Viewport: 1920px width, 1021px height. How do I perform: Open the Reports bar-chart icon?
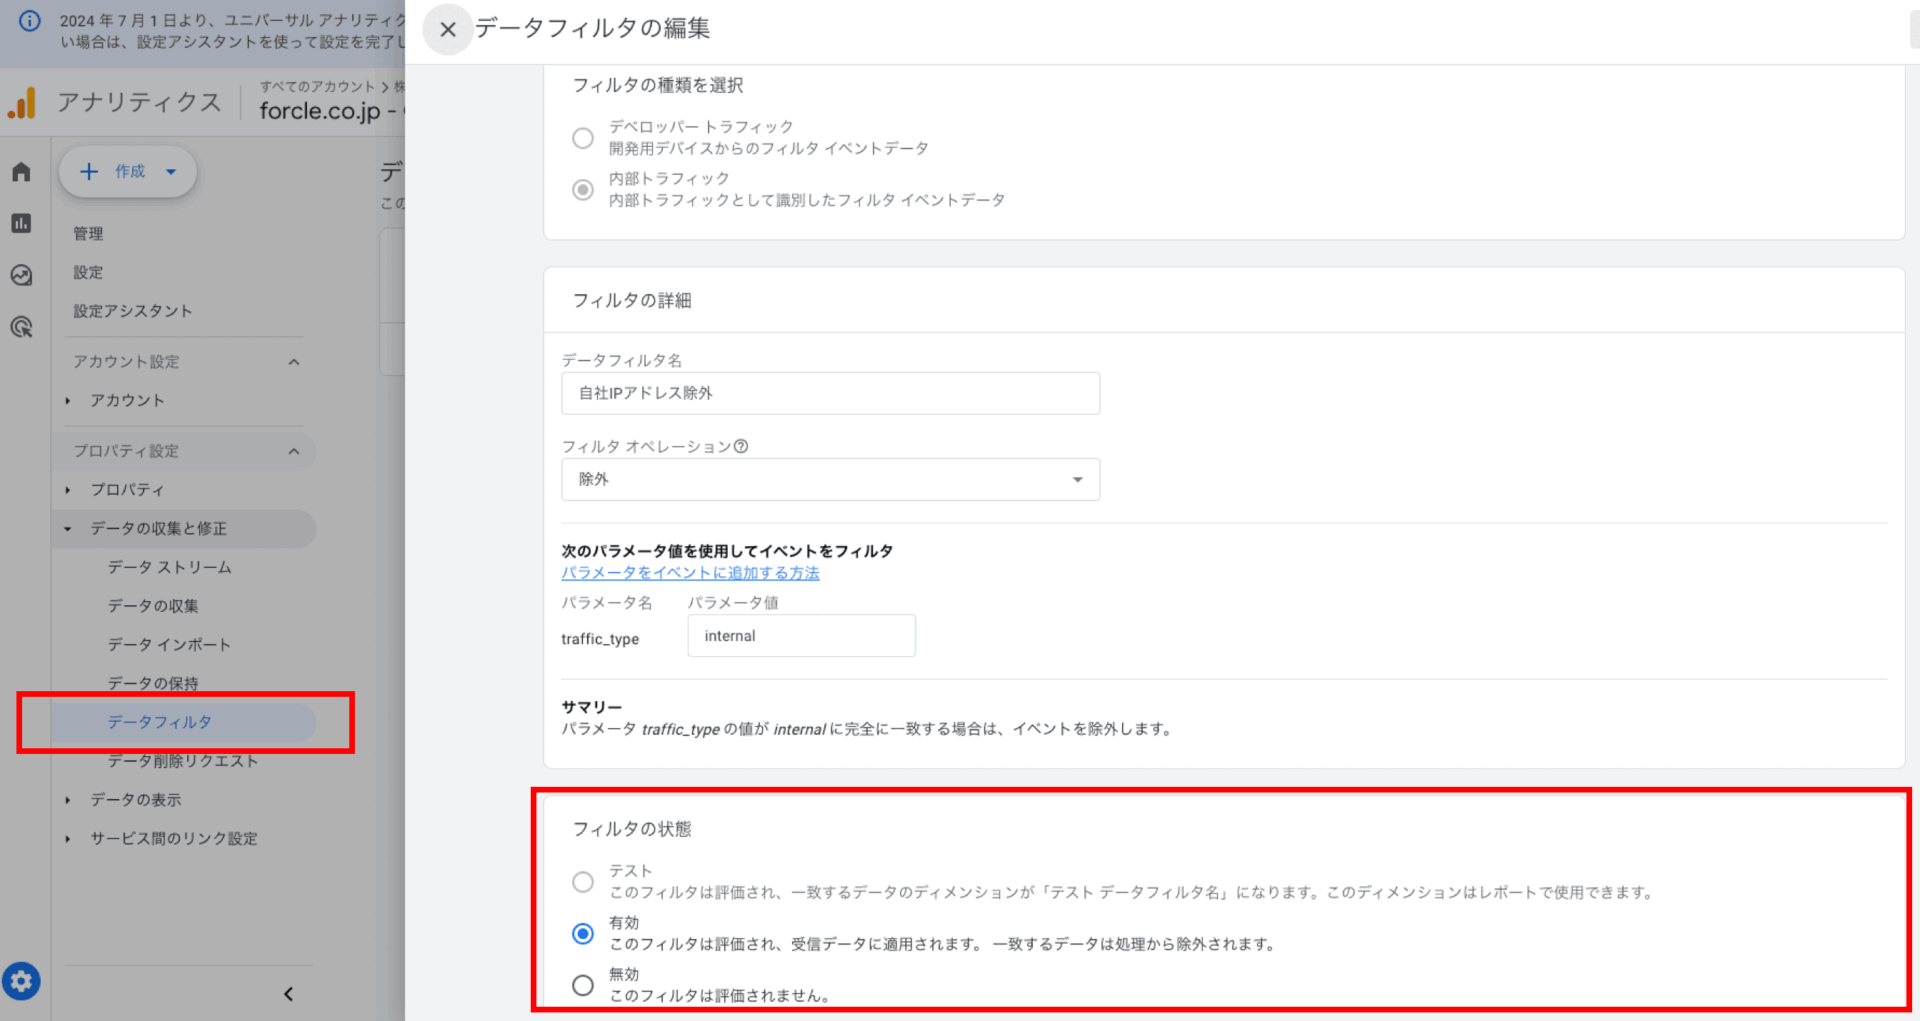[x=21, y=223]
